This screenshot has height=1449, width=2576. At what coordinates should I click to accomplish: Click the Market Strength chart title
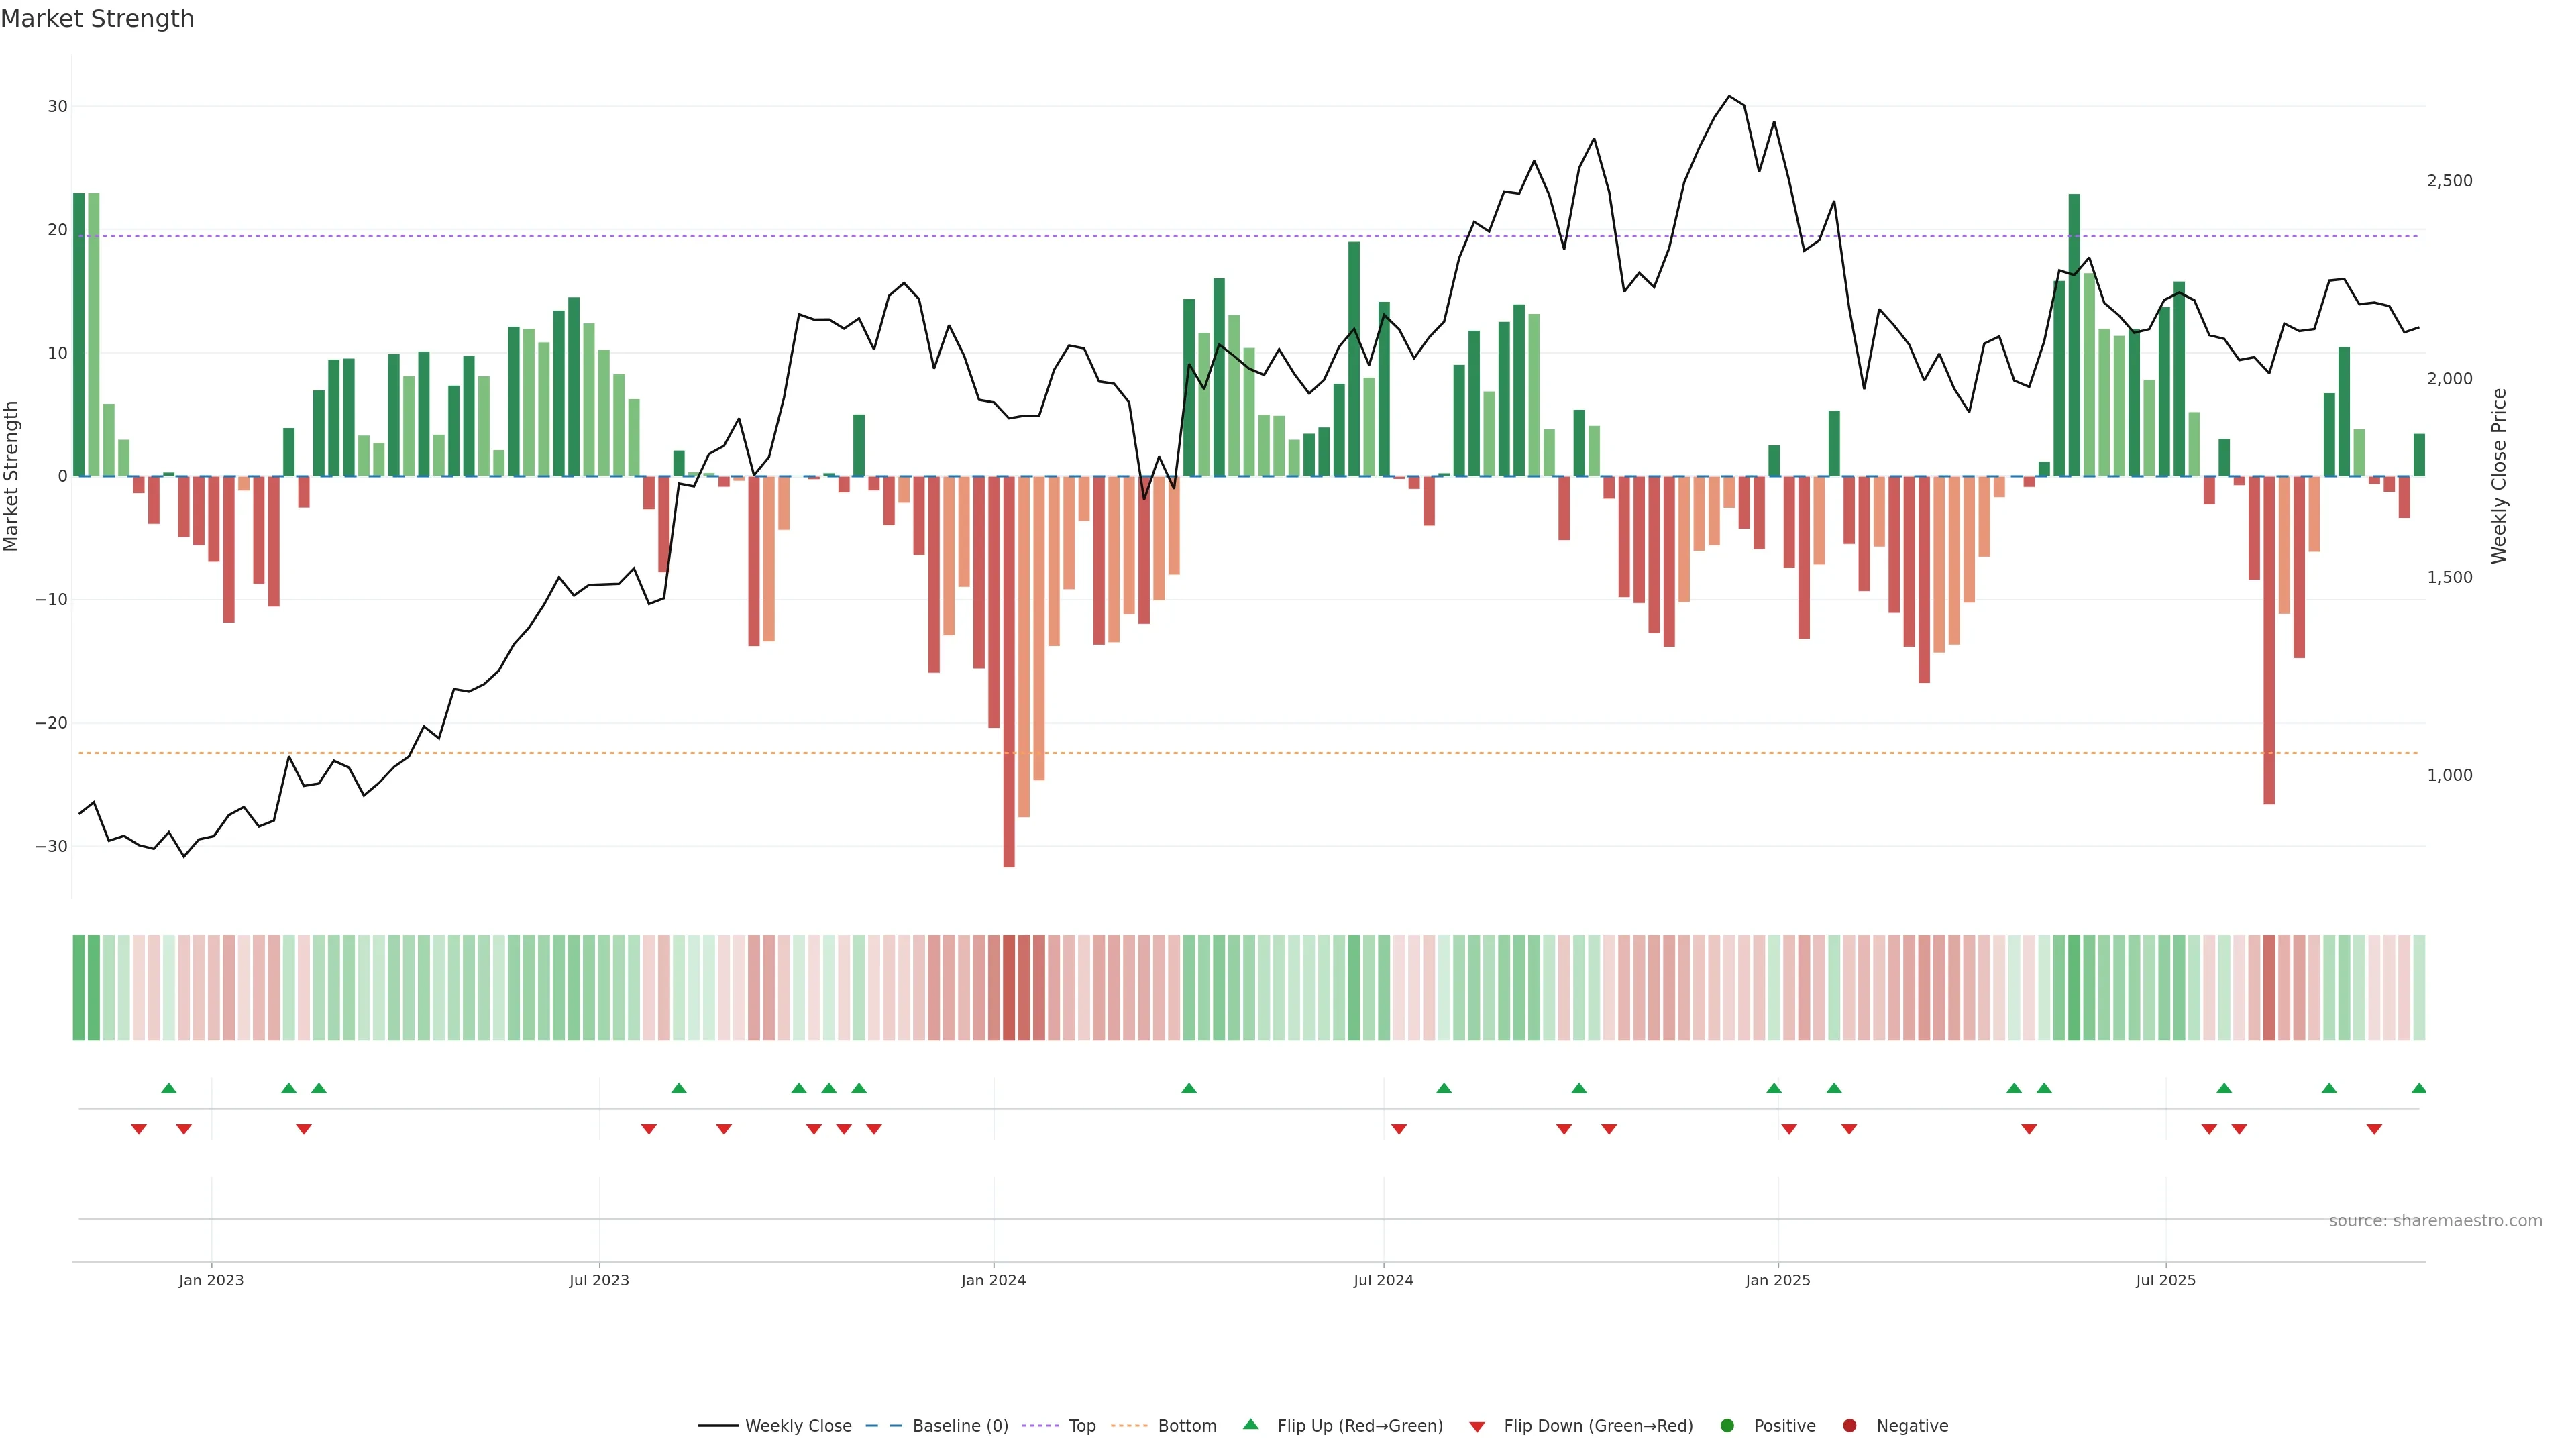tap(97, 19)
